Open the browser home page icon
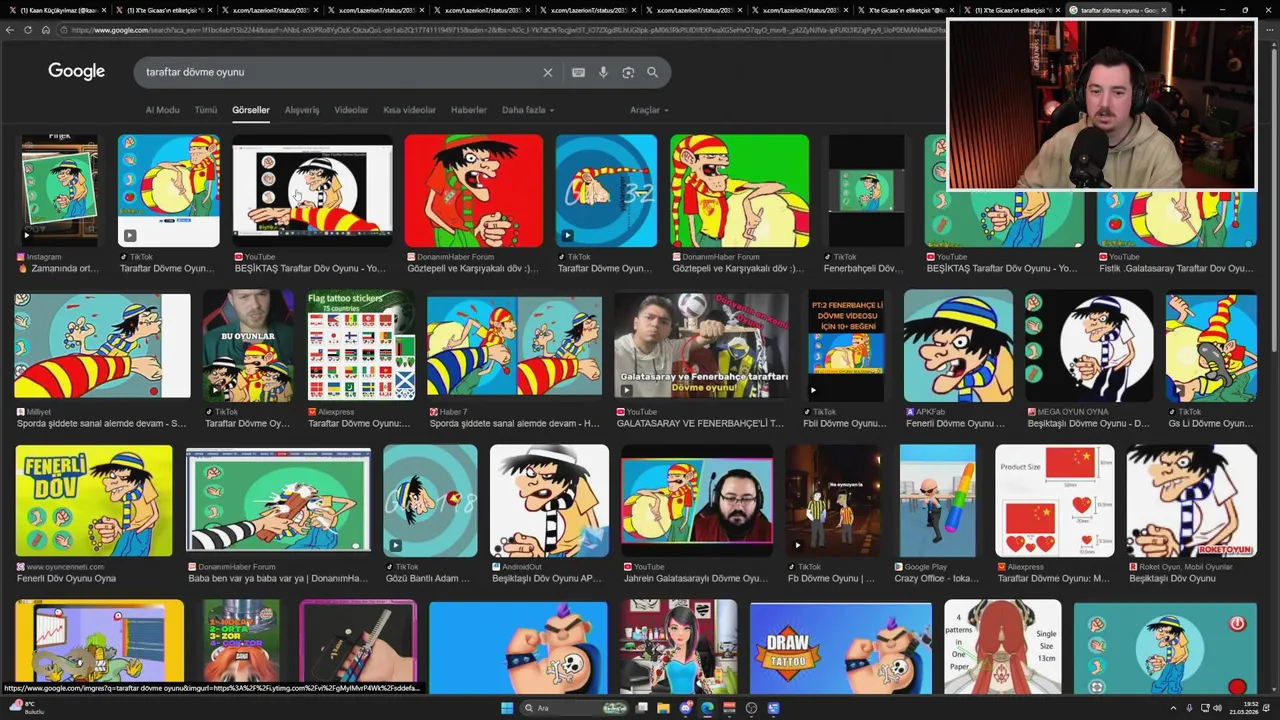 coord(46,30)
